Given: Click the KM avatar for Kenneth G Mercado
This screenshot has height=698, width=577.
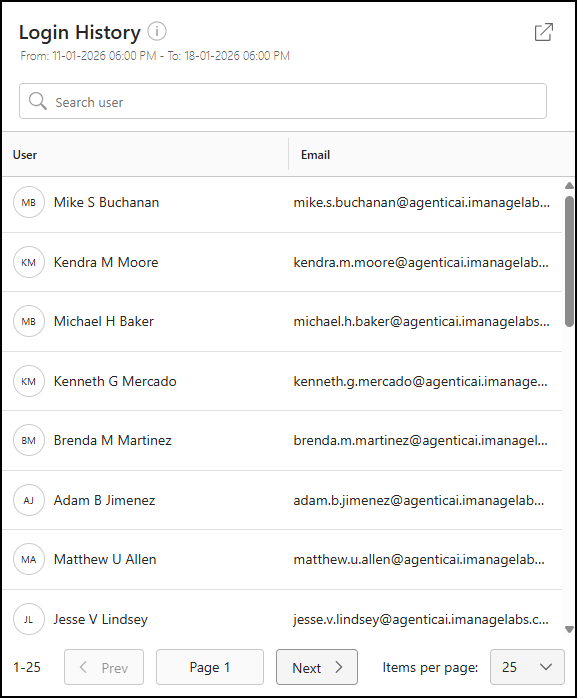Looking at the screenshot, I should click(29, 381).
